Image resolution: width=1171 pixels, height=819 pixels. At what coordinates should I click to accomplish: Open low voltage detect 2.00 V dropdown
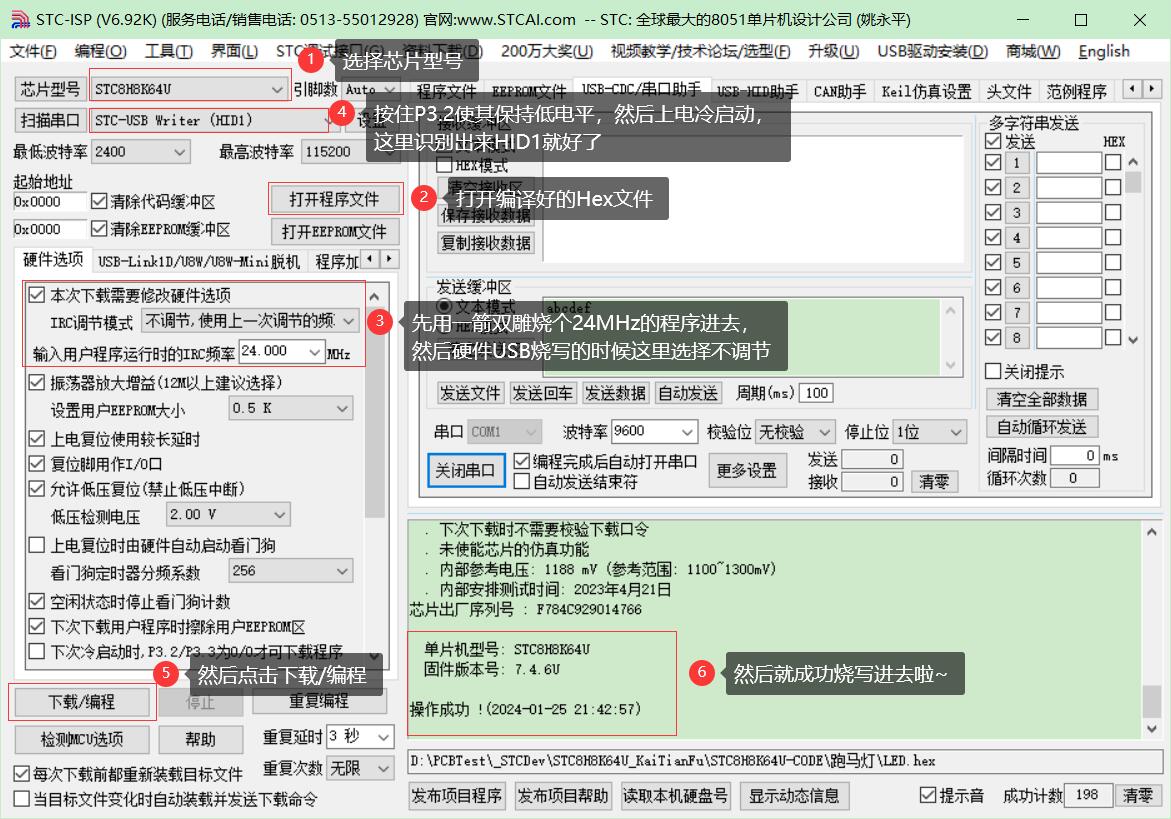pos(279,514)
